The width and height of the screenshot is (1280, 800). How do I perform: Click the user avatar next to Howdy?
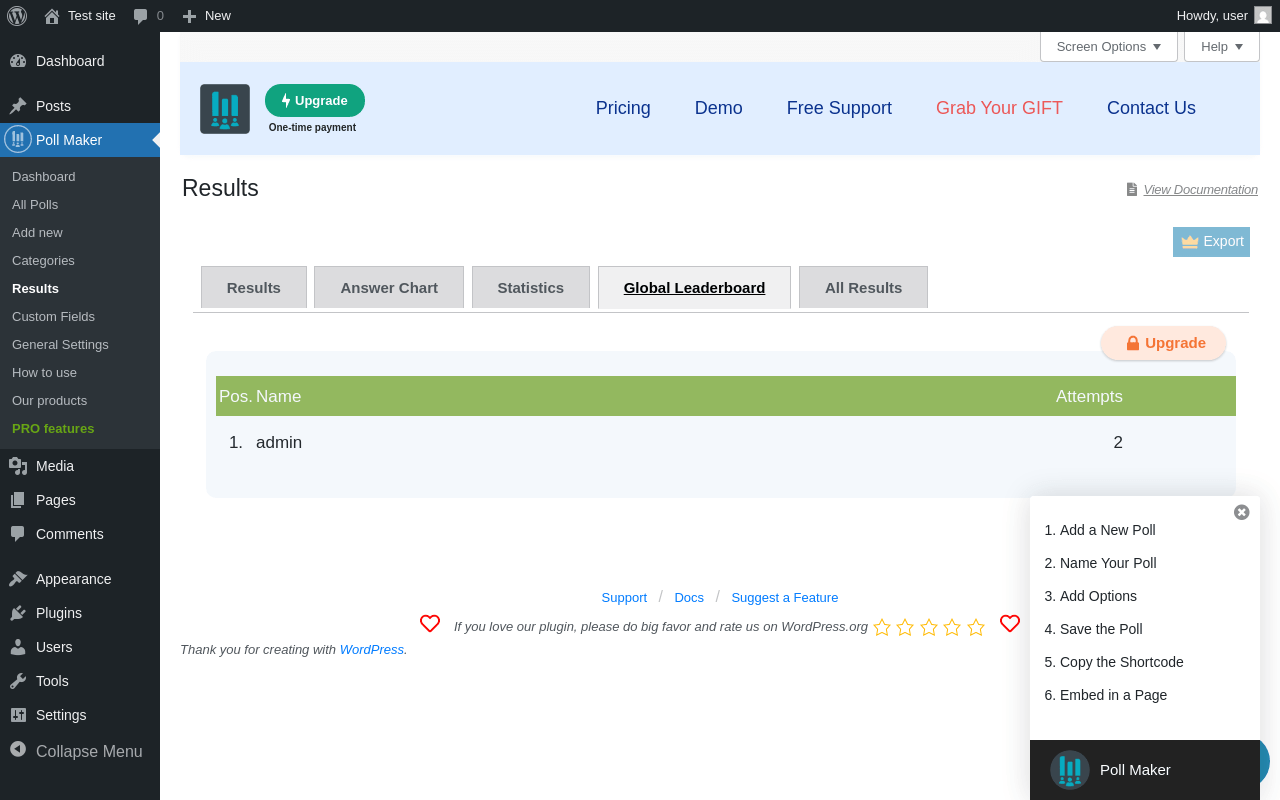click(1263, 16)
